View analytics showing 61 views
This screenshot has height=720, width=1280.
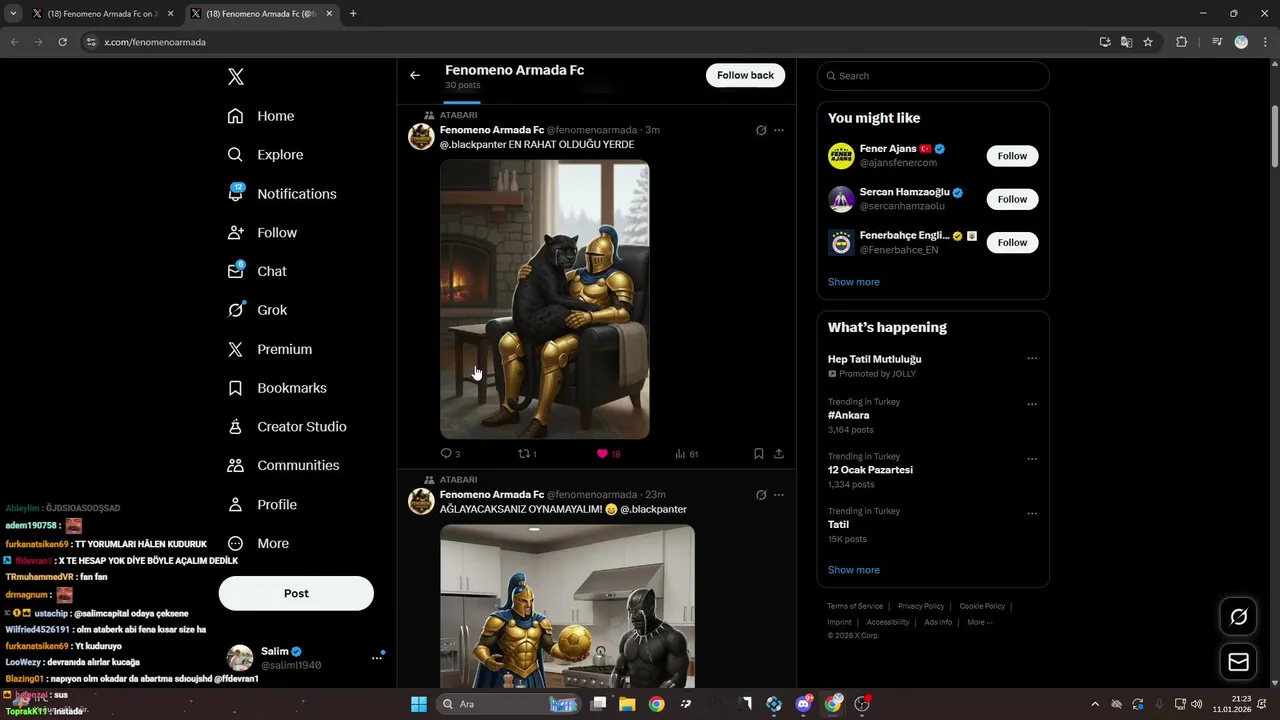[x=686, y=454]
